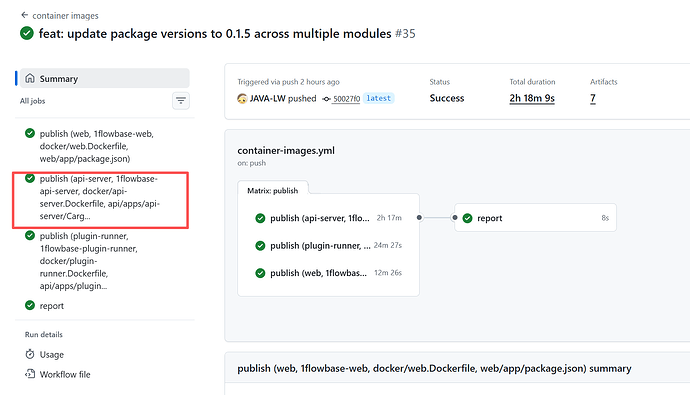Image resolution: width=690 pixels, height=395 pixels.
Task: Click the run number #35
Action: pos(405,33)
